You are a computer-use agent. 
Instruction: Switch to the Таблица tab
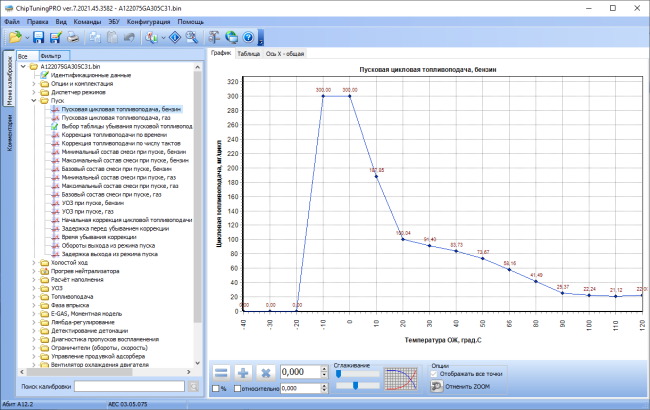tap(248, 54)
